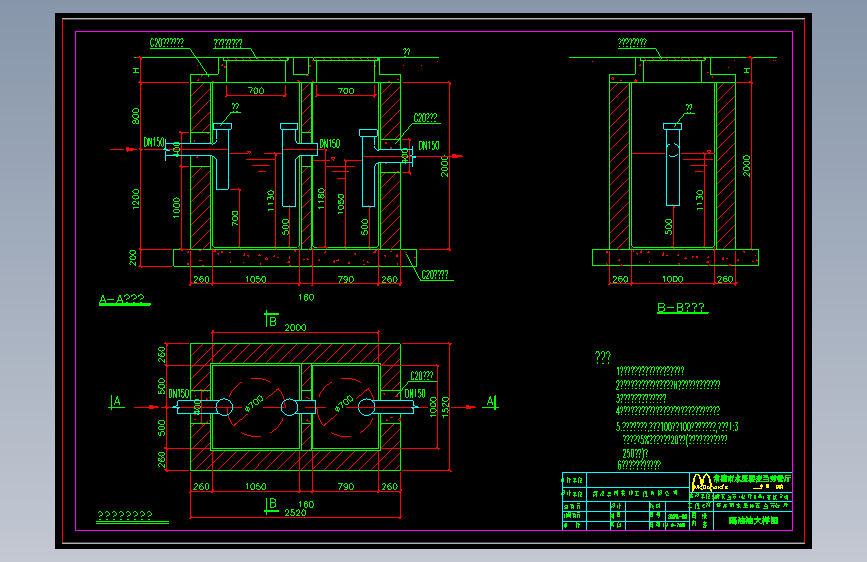This screenshot has height=562, width=867.
Task: Click section mark "B" above plan view
Action: (271, 320)
